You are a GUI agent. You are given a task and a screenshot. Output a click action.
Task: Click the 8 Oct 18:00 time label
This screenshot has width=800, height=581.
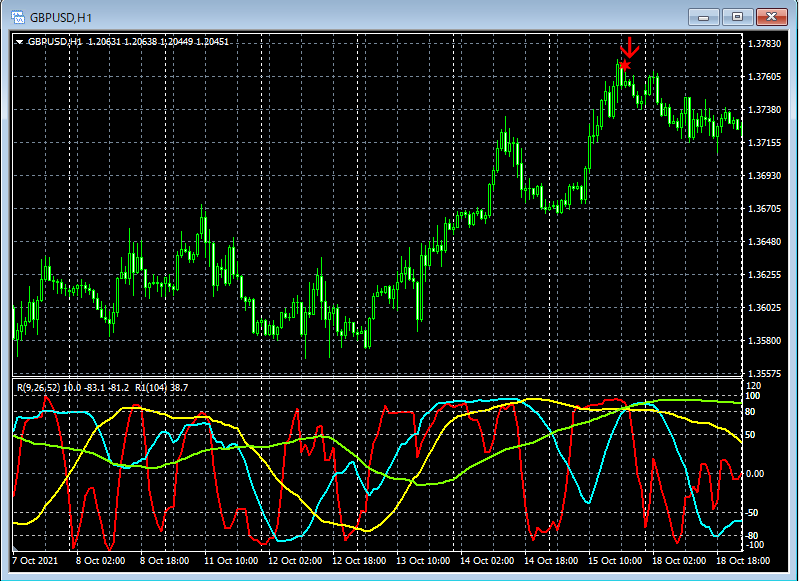pos(164,561)
